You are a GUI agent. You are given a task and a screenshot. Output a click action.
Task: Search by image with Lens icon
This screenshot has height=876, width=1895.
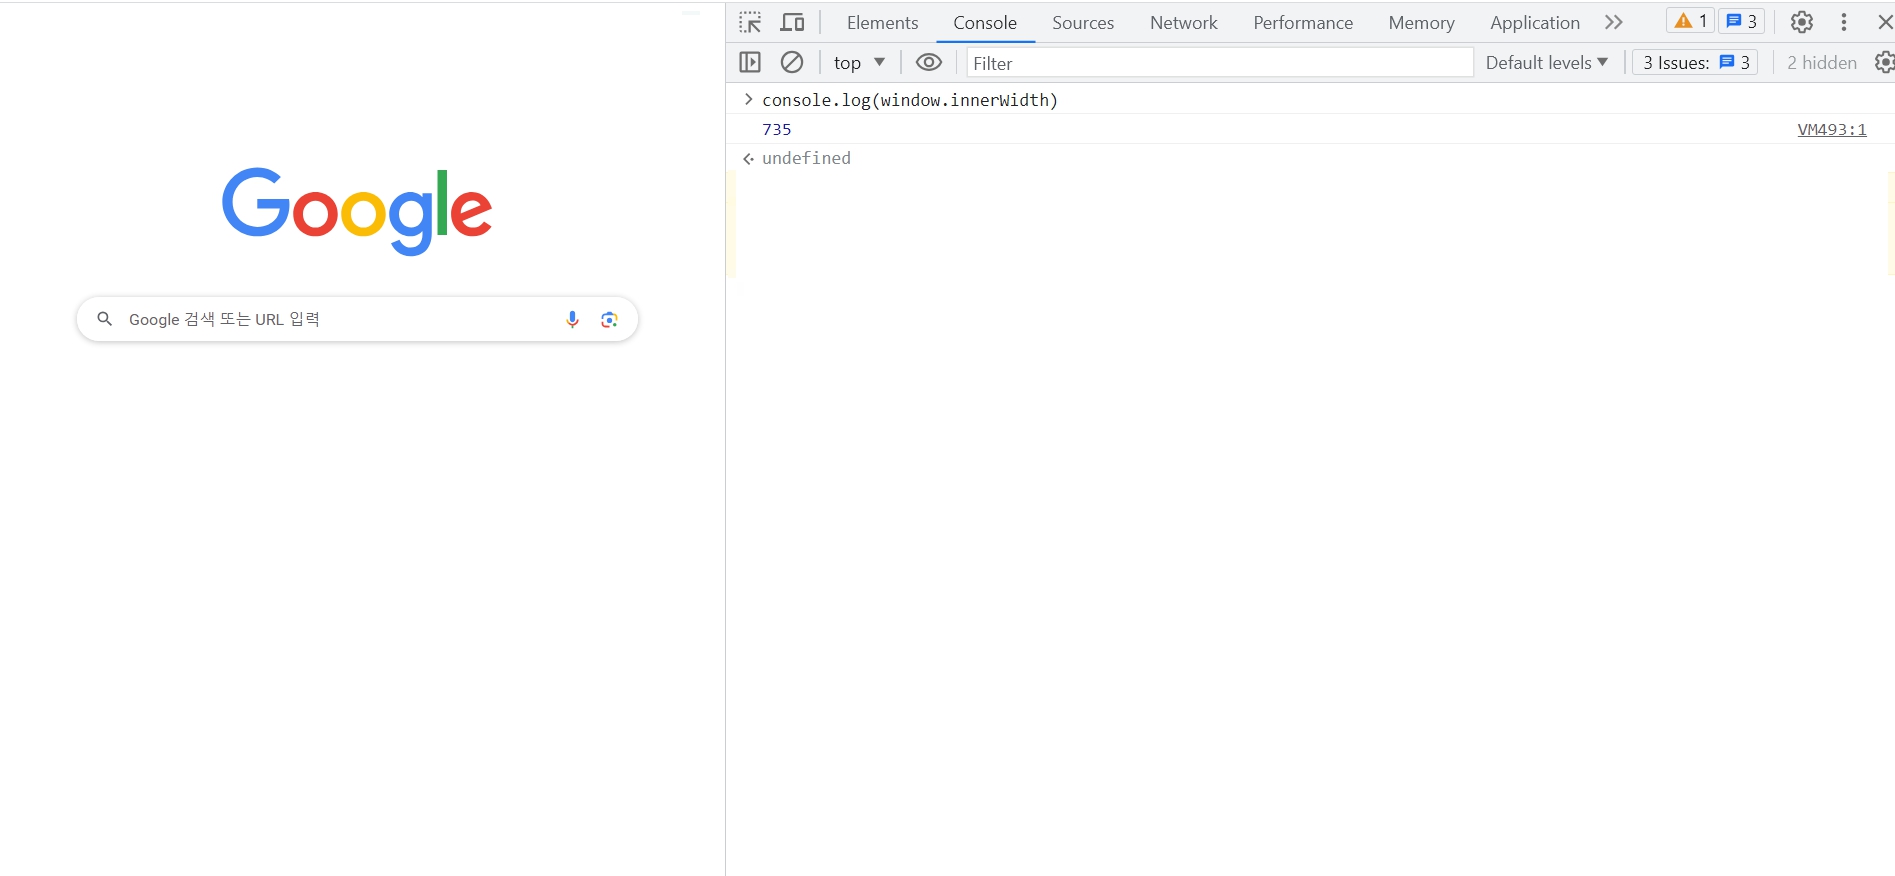coord(609,319)
